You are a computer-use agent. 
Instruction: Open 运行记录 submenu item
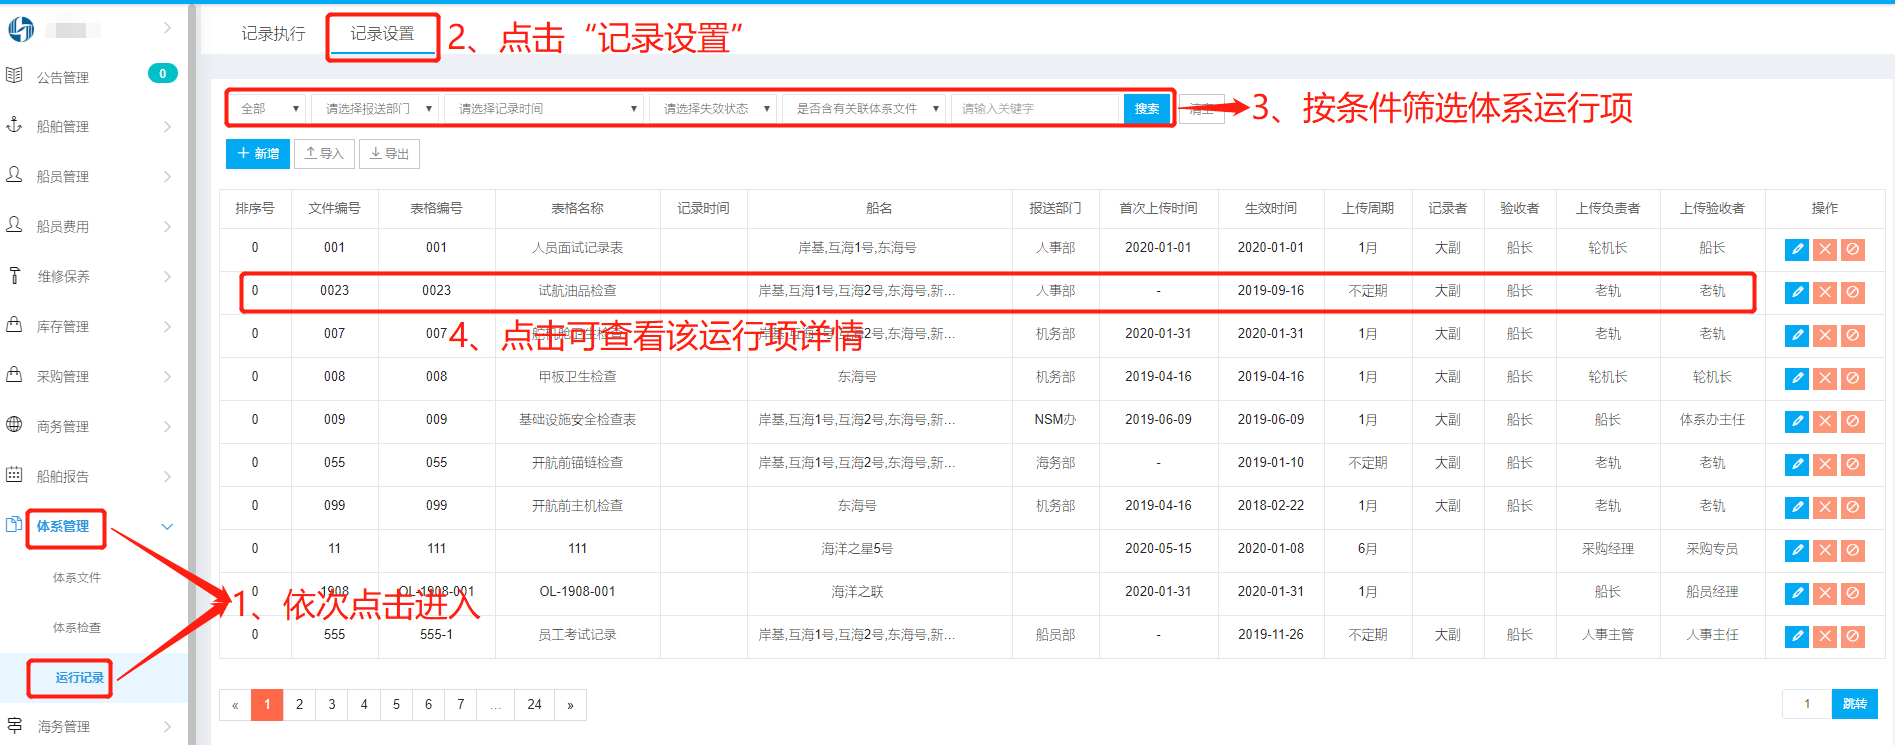[x=79, y=677]
